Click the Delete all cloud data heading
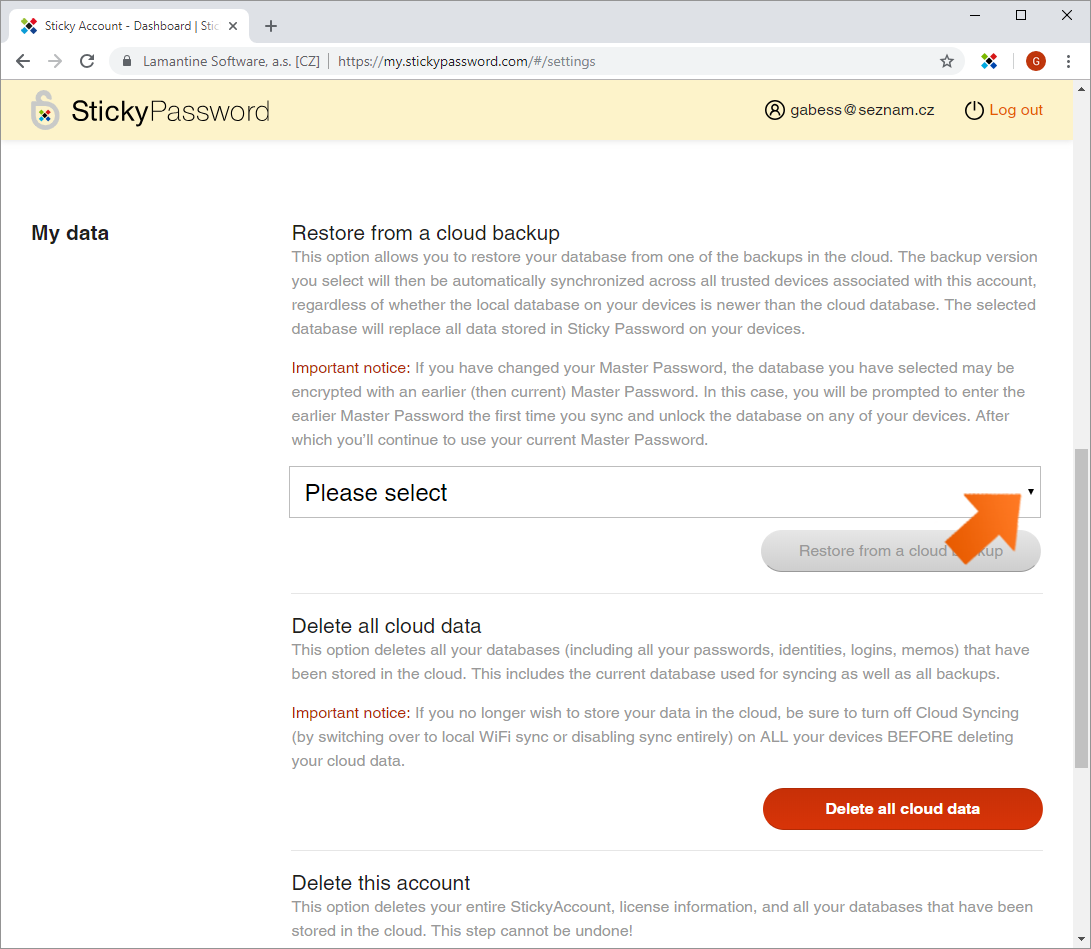This screenshot has width=1091, height=949. pyautogui.click(x=386, y=626)
